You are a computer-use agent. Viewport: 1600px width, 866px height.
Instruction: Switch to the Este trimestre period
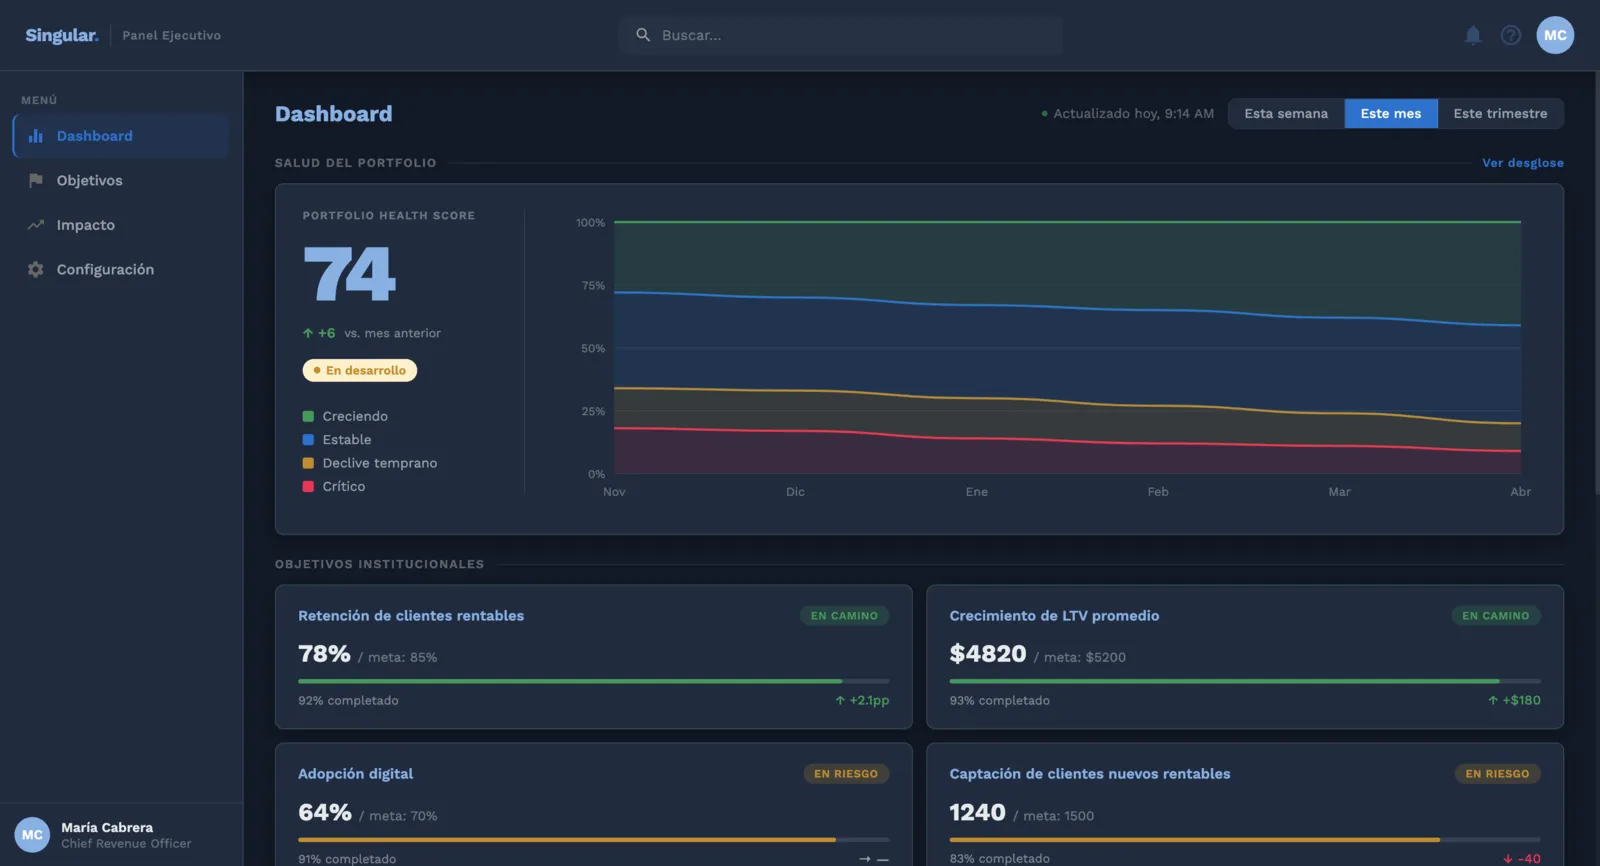(x=1500, y=113)
